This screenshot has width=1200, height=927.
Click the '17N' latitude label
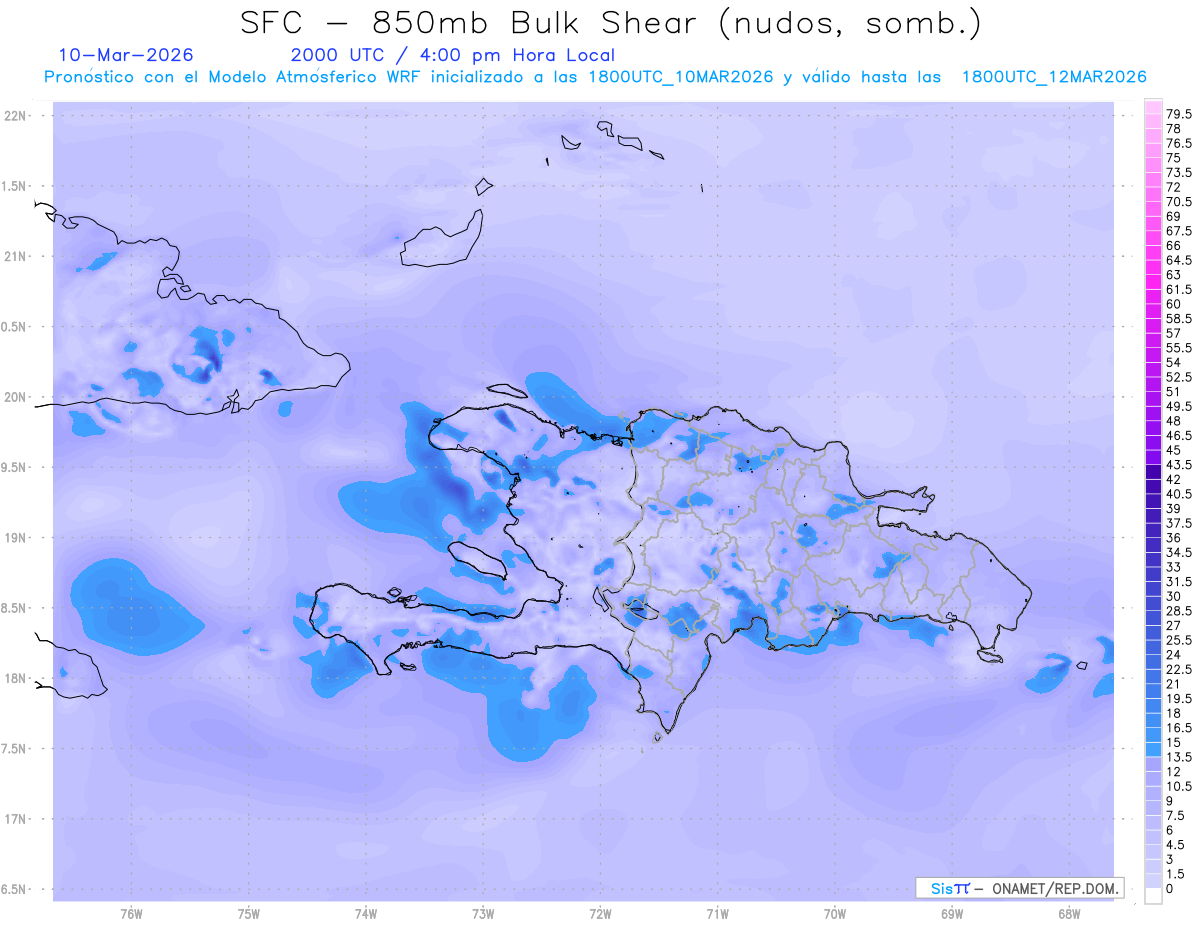16,819
